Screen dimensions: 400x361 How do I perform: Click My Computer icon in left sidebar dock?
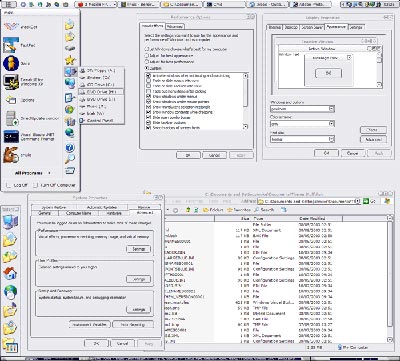click(x=10, y=222)
